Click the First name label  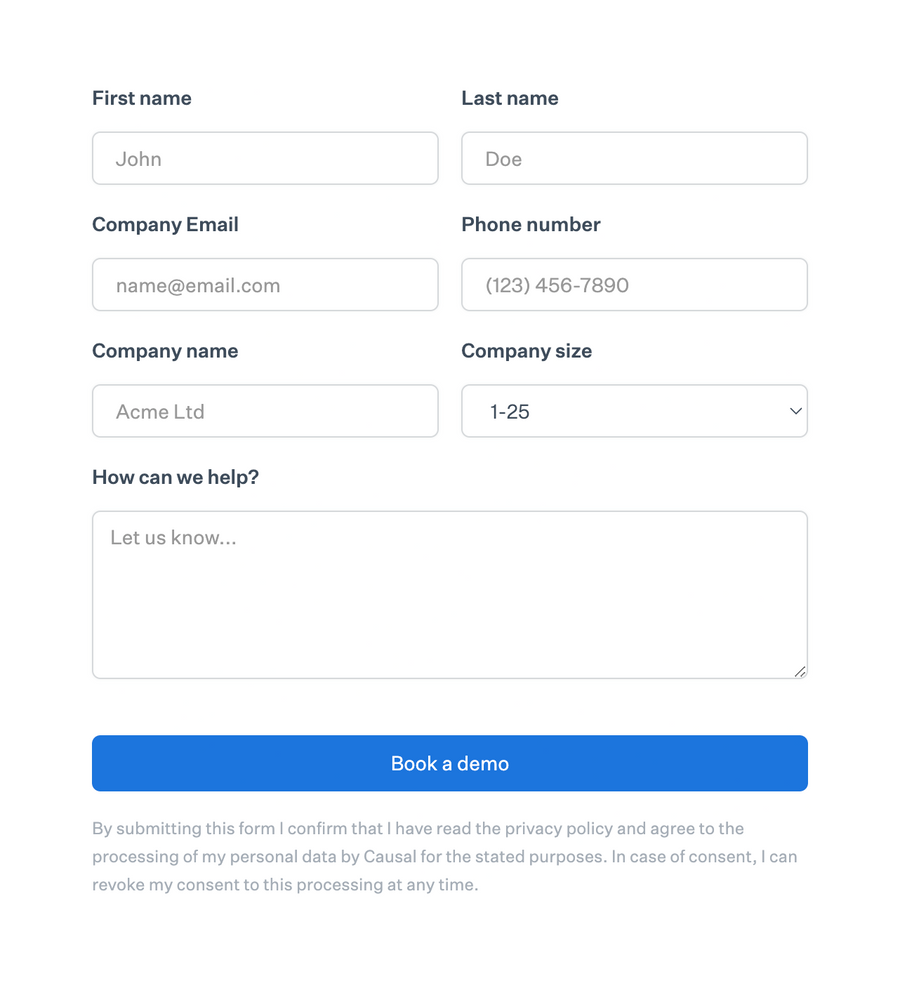point(141,98)
